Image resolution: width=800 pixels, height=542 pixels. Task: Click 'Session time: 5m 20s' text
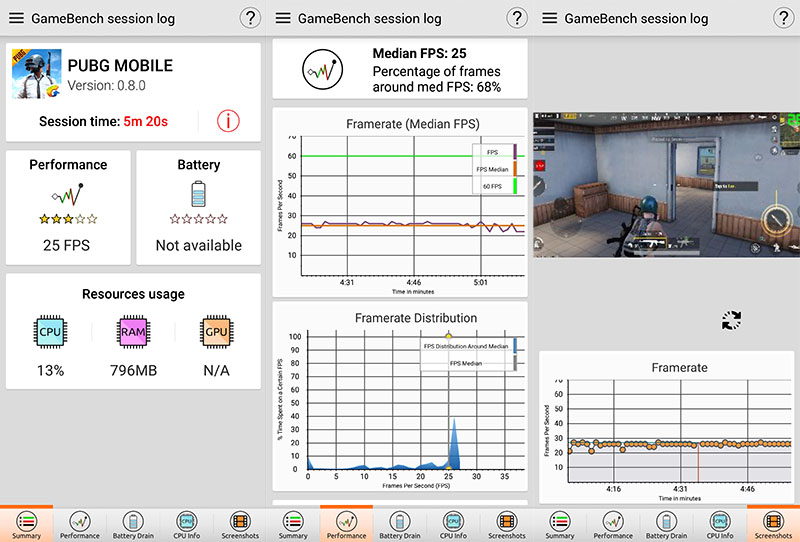click(104, 121)
